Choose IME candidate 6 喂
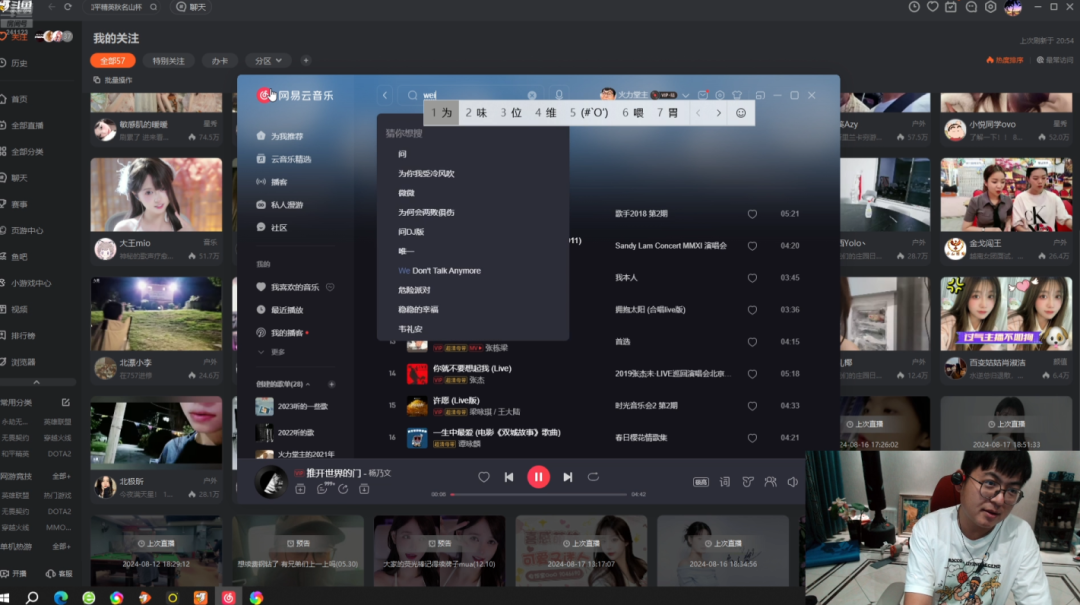The width and height of the screenshot is (1080, 605). coord(632,113)
